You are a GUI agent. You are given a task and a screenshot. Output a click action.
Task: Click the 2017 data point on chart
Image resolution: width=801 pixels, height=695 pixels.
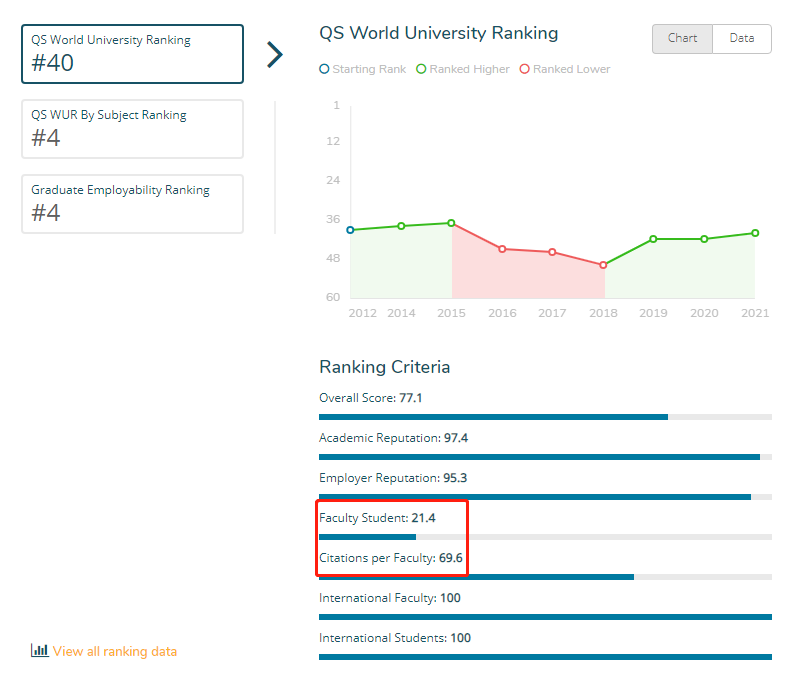[x=552, y=252]
